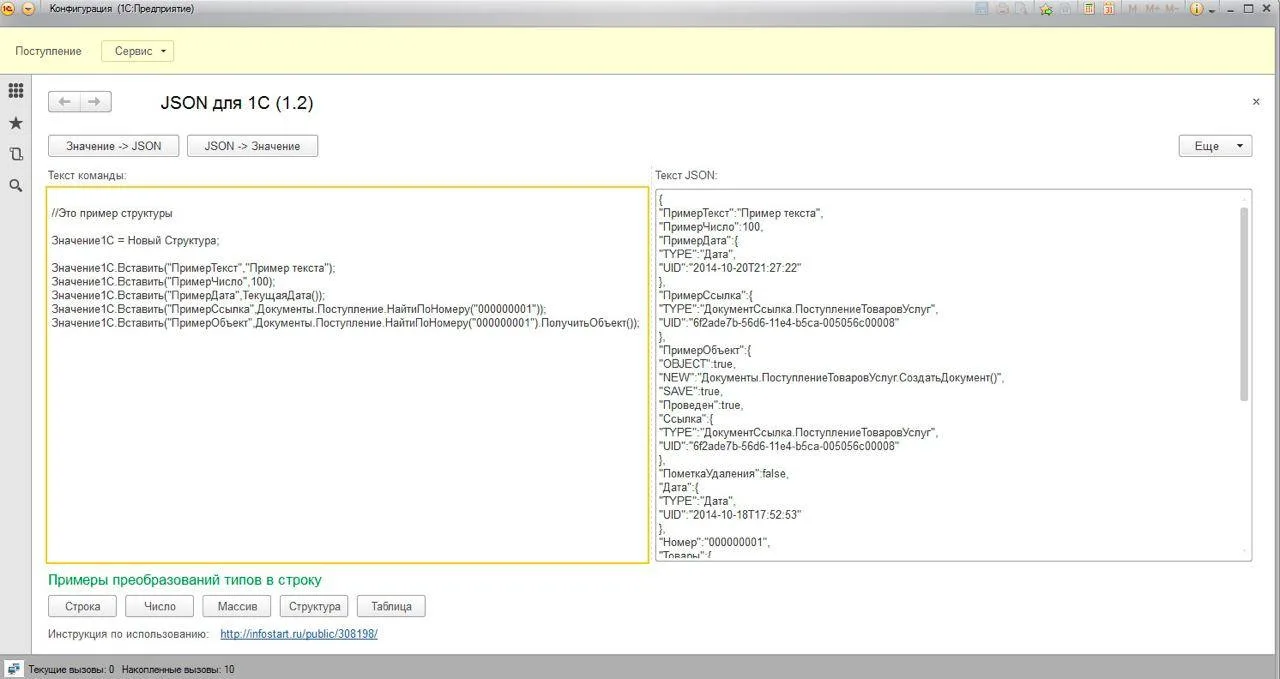Open the Сервис menu dropdown
1280x679 pixels.
point(137,51)
